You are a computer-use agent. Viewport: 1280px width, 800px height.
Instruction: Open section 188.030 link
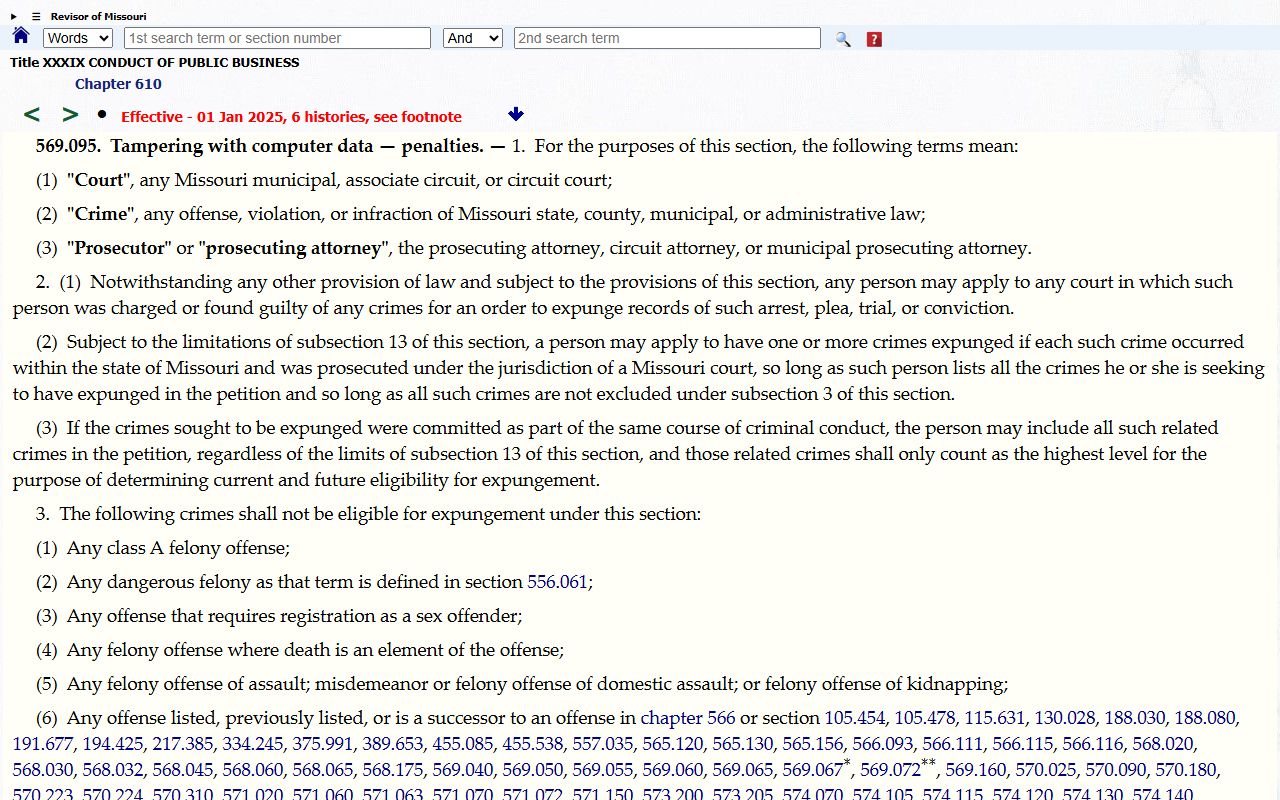(x=1135, y=718)
